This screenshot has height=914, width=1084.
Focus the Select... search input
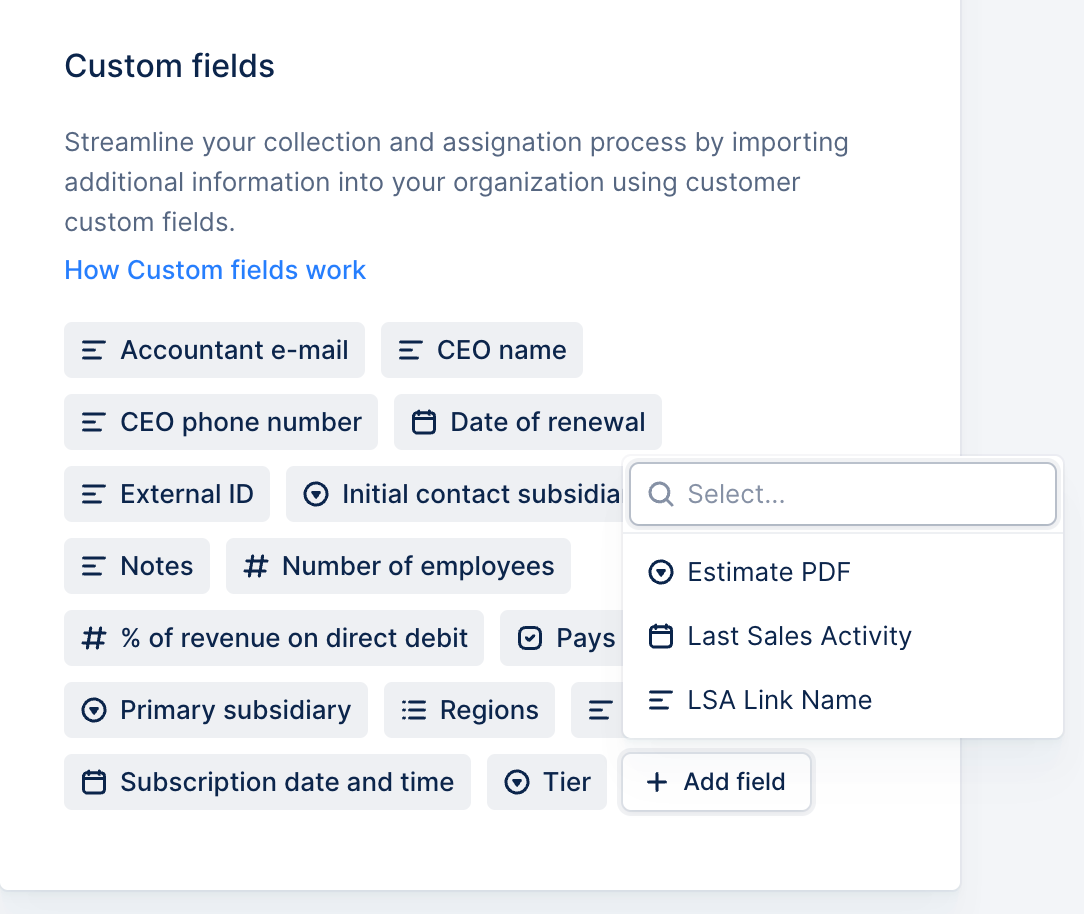[x=843, y=494]
